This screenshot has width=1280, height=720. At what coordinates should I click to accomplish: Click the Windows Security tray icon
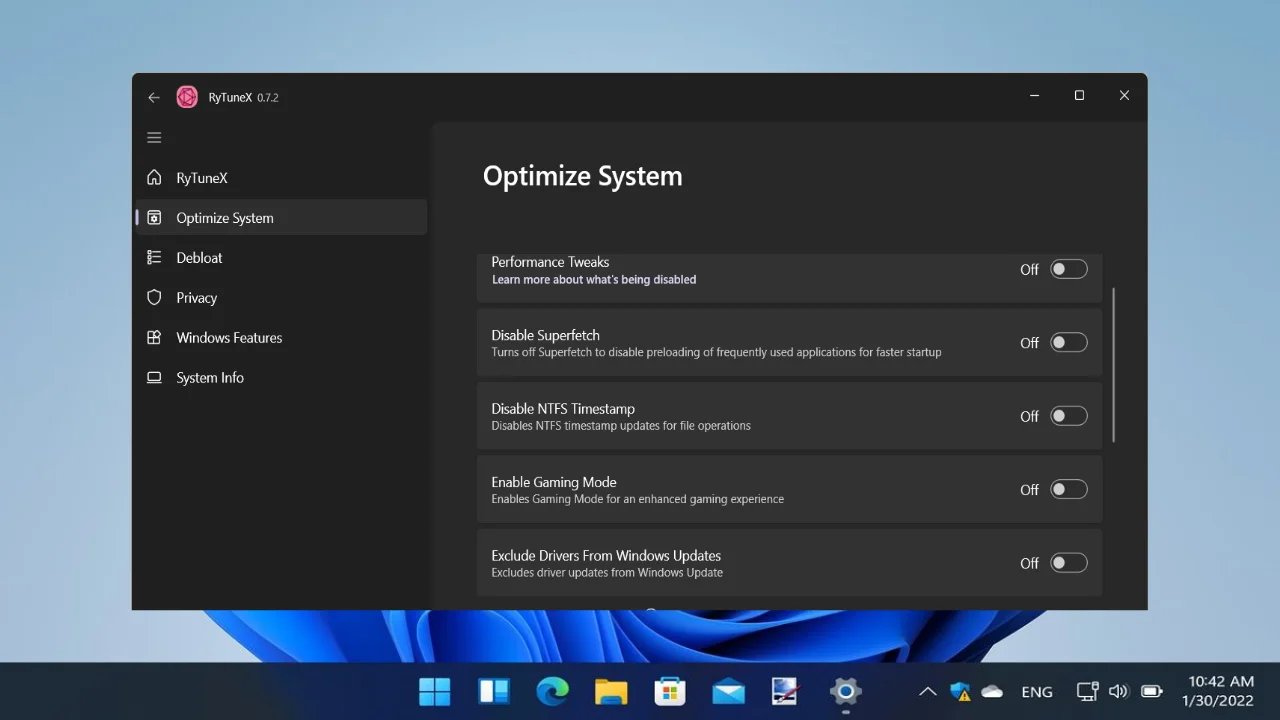(961, 691)
